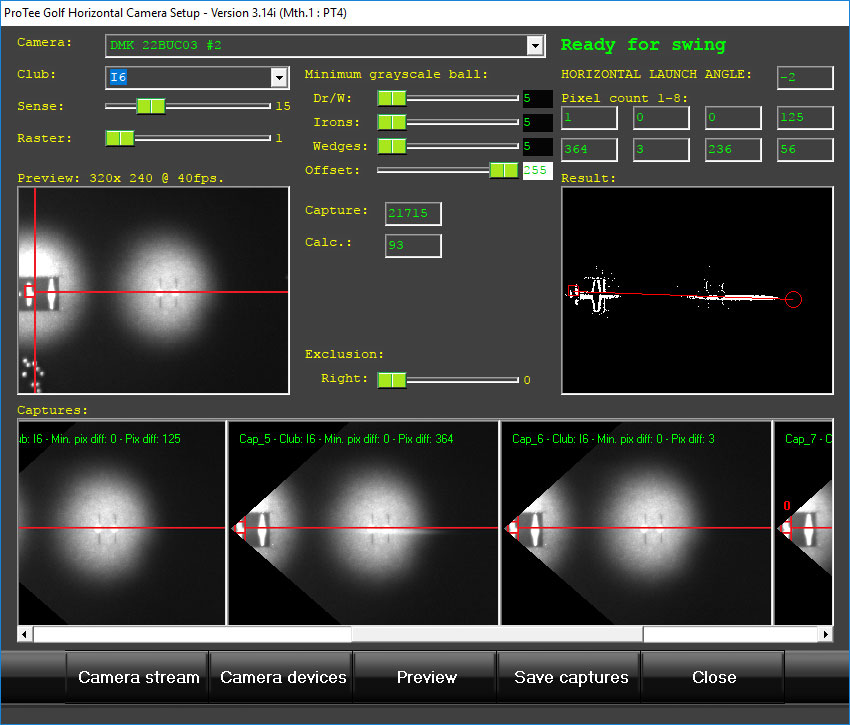
Task: Click the Raster slider handle
Action: click(x=120, y=138)
